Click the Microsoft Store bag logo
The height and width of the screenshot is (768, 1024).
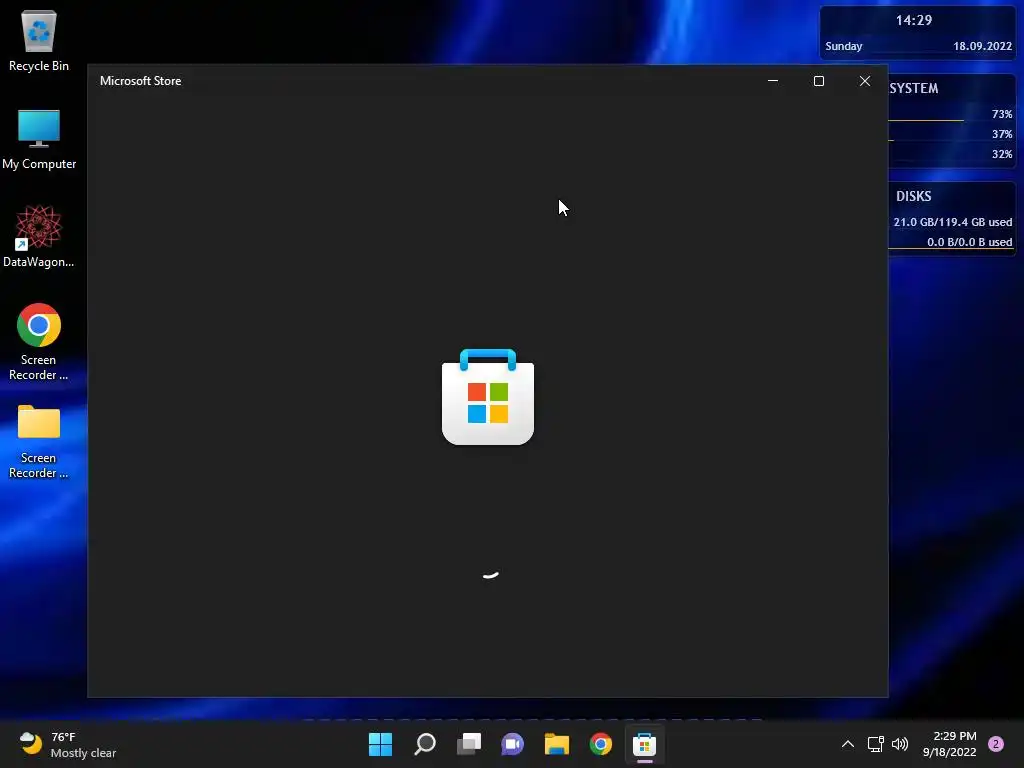pyautogui.click(x=488, y=397)
